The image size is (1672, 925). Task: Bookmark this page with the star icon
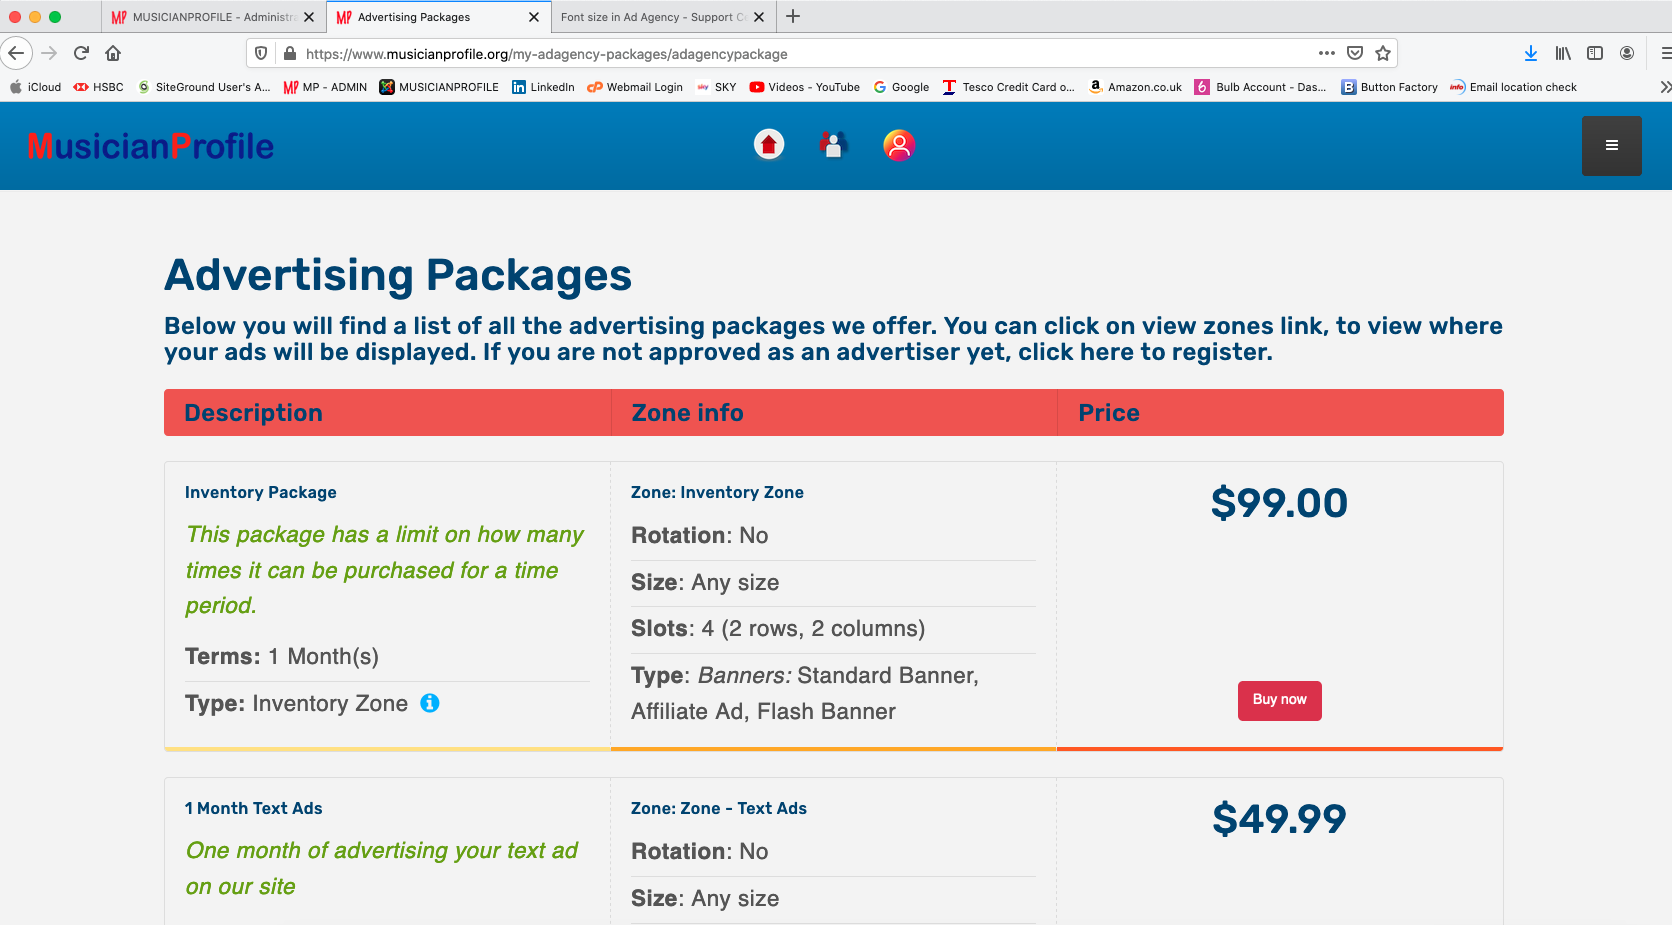coord(1383,54)
